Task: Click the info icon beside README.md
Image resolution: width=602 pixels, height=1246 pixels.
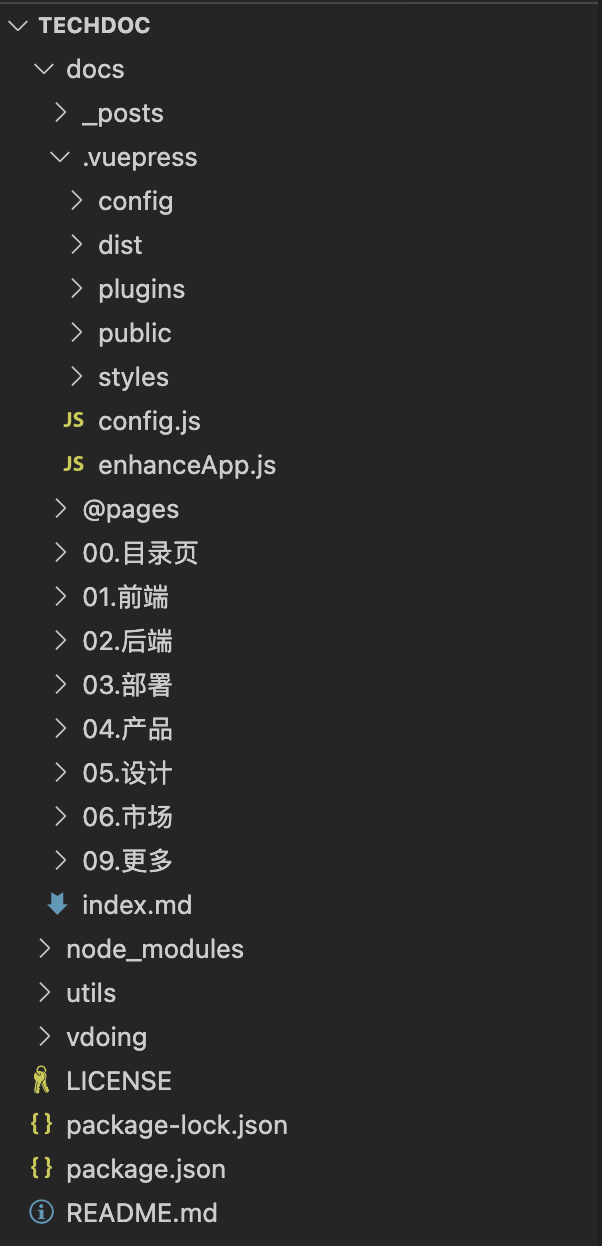Action: [x=41, y=1213]
